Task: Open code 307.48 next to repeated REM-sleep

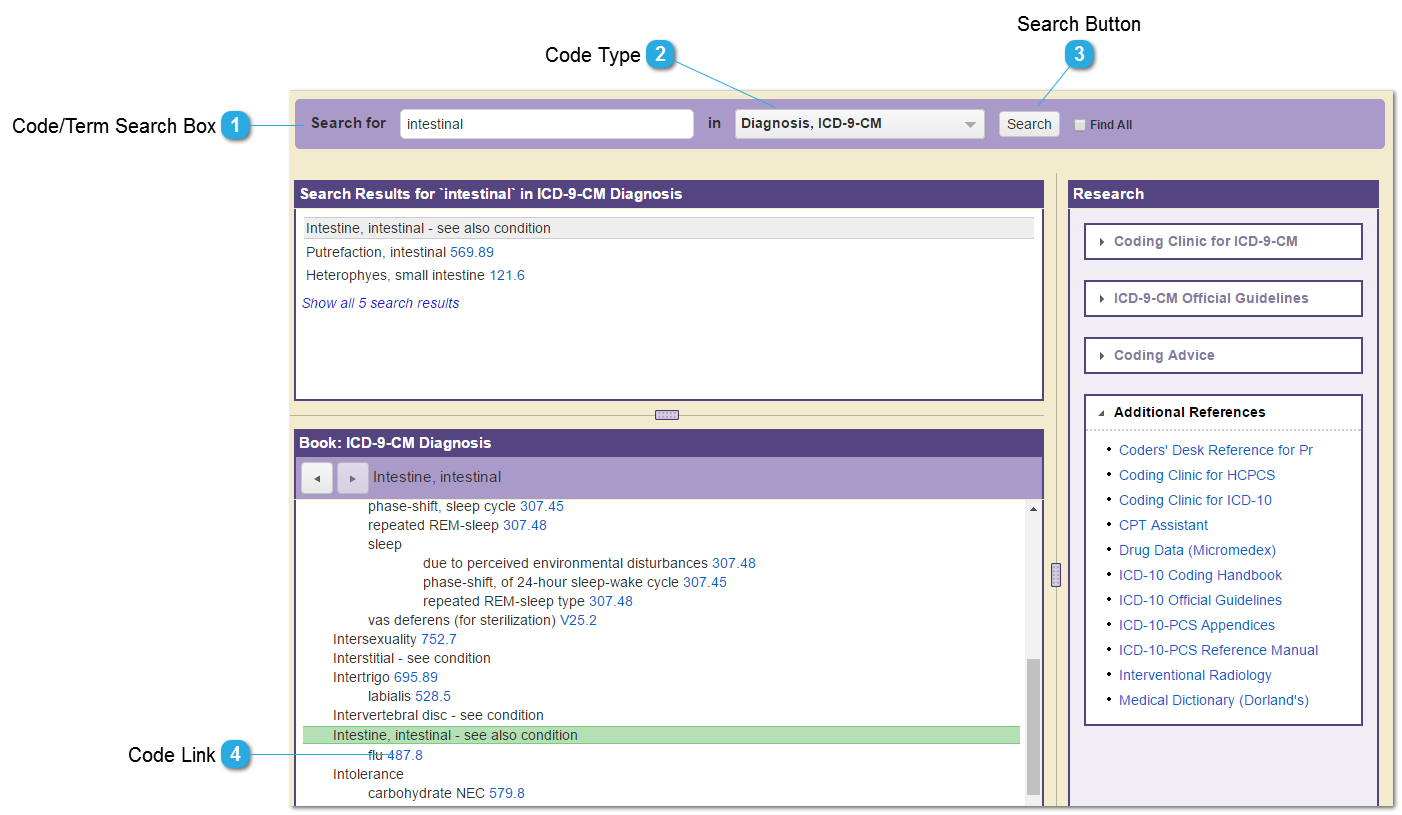Action: pyautogui.click(x=525, y=525)
